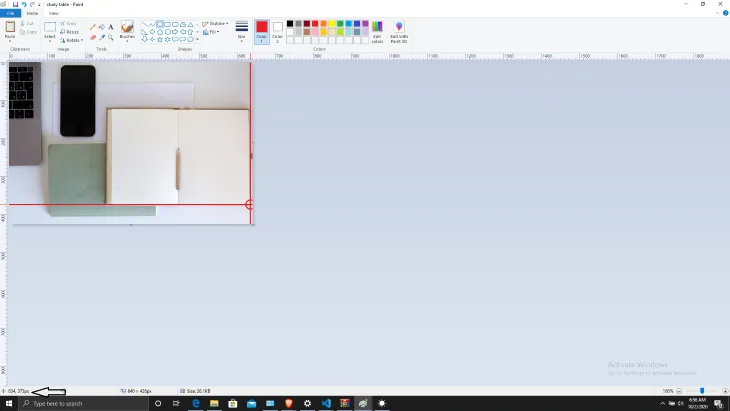
Task: Choose the Up arrow shape
Action: [190, 32]
